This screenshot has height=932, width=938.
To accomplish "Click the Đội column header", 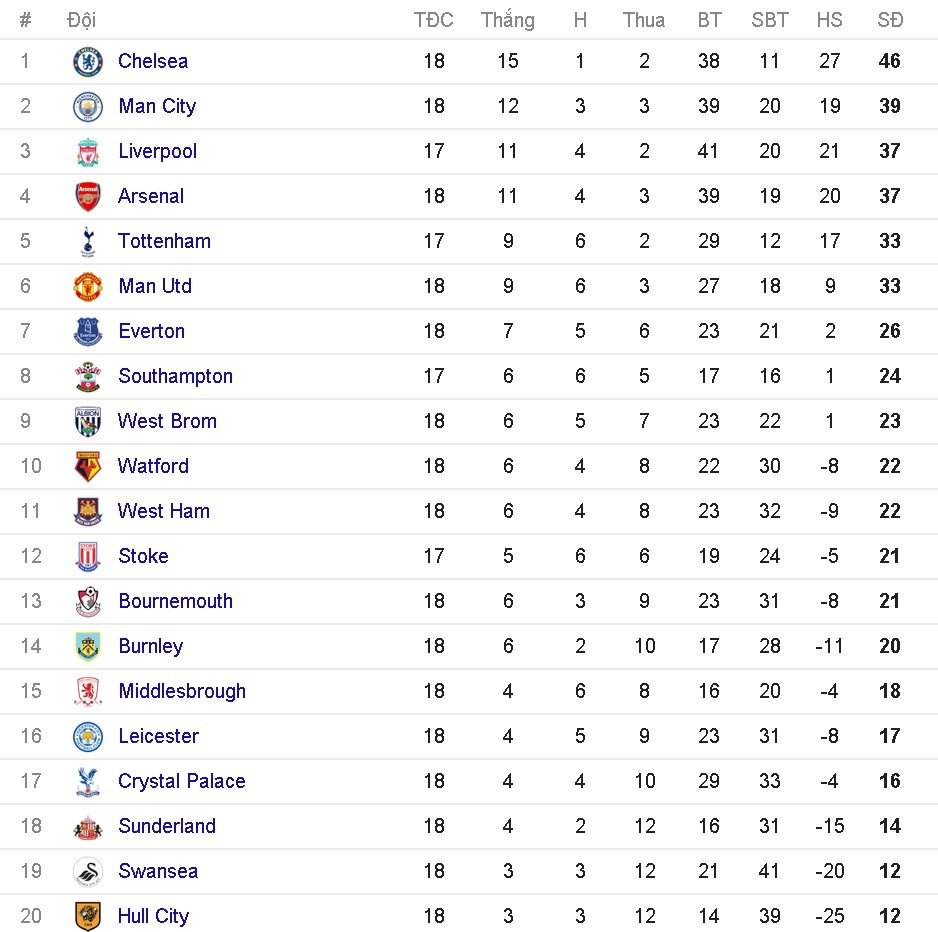I will point(81,20).
